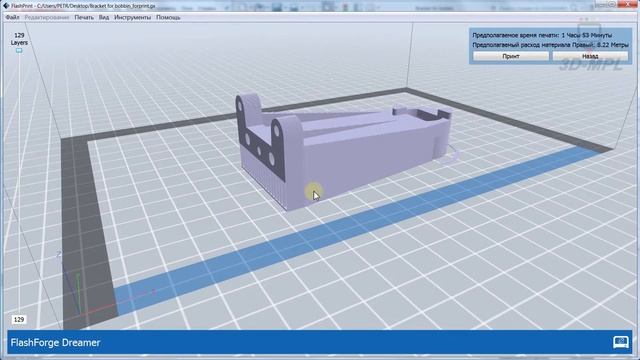
Task: Click the estimated material usage text
Action: [x=550, y=45]
